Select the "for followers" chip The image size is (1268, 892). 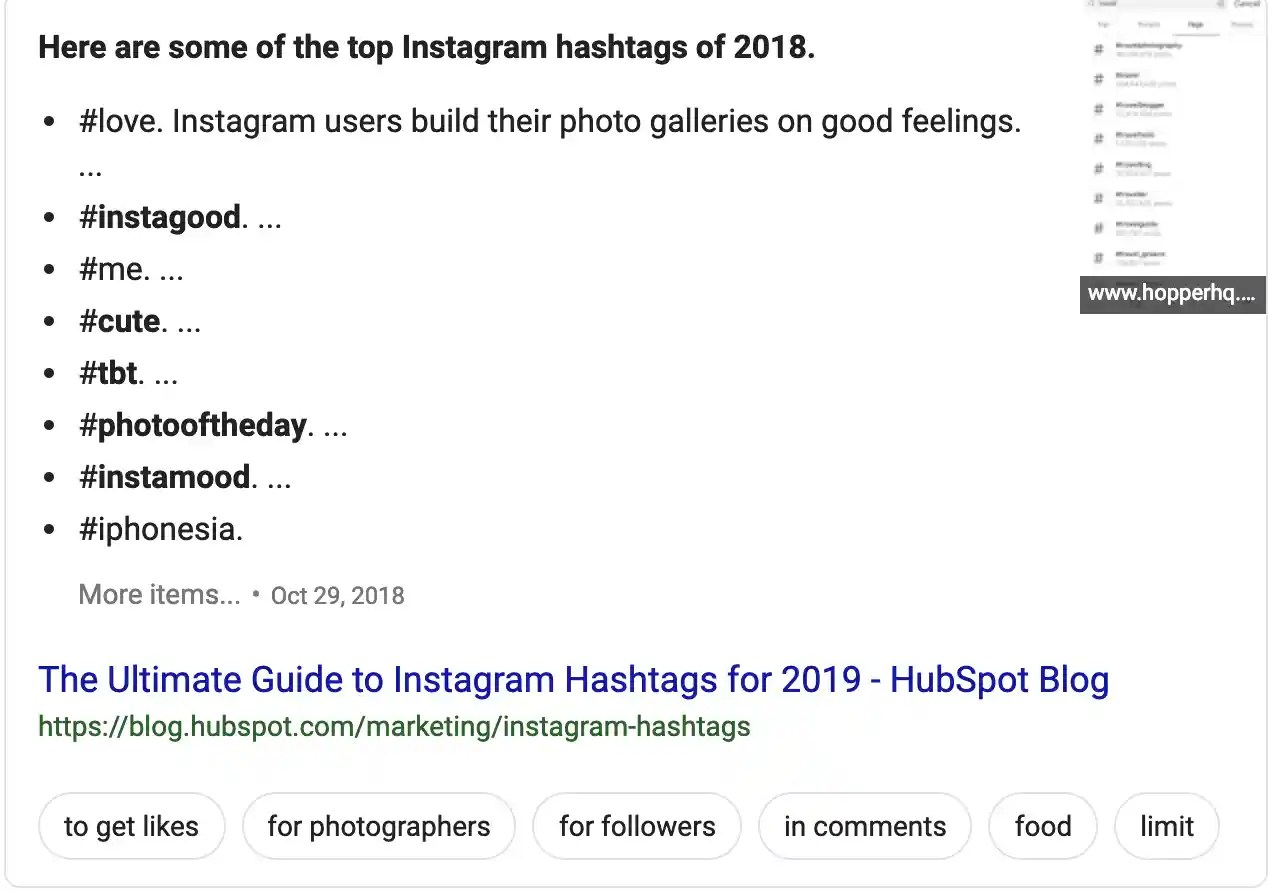click(637, 826)
